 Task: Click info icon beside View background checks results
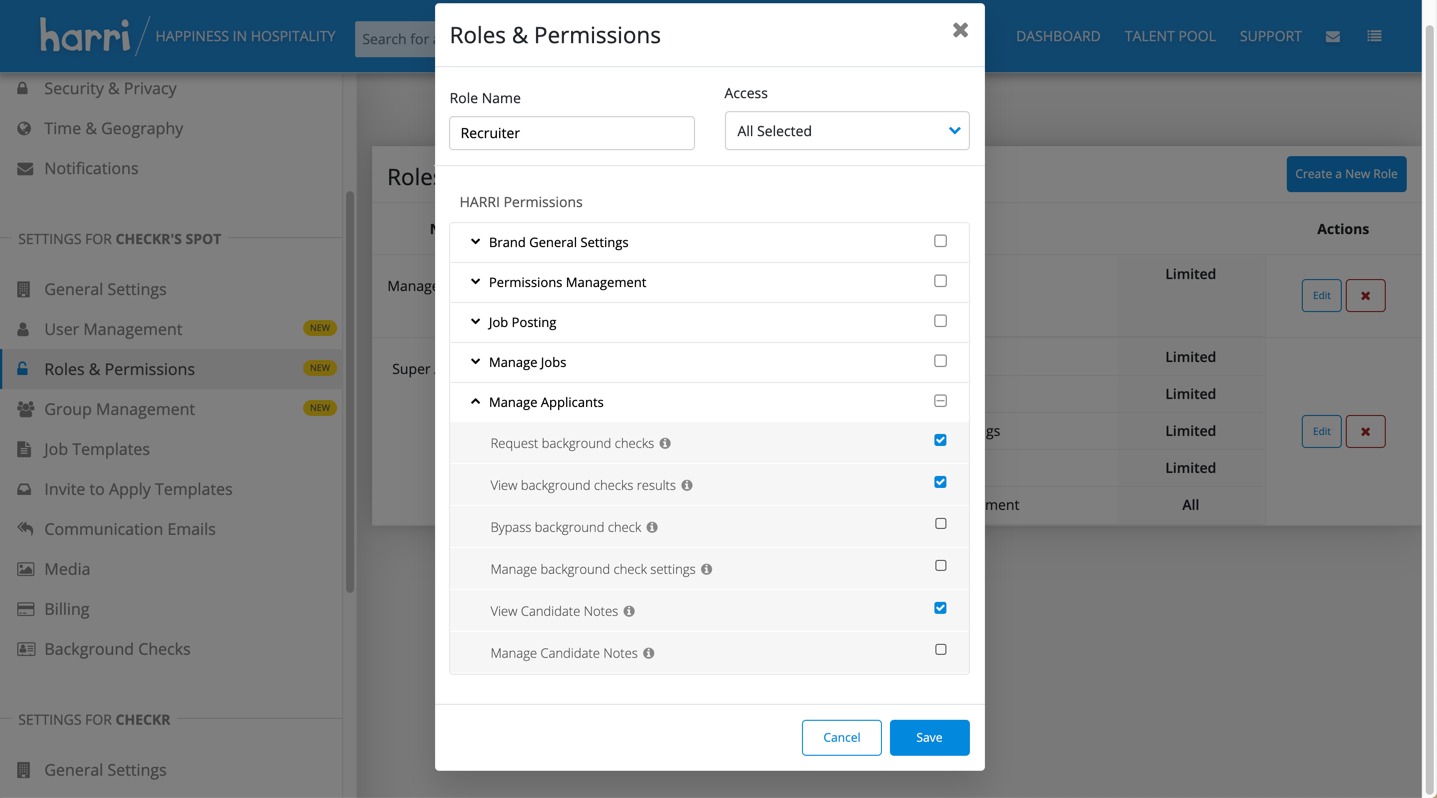point(687,485)
